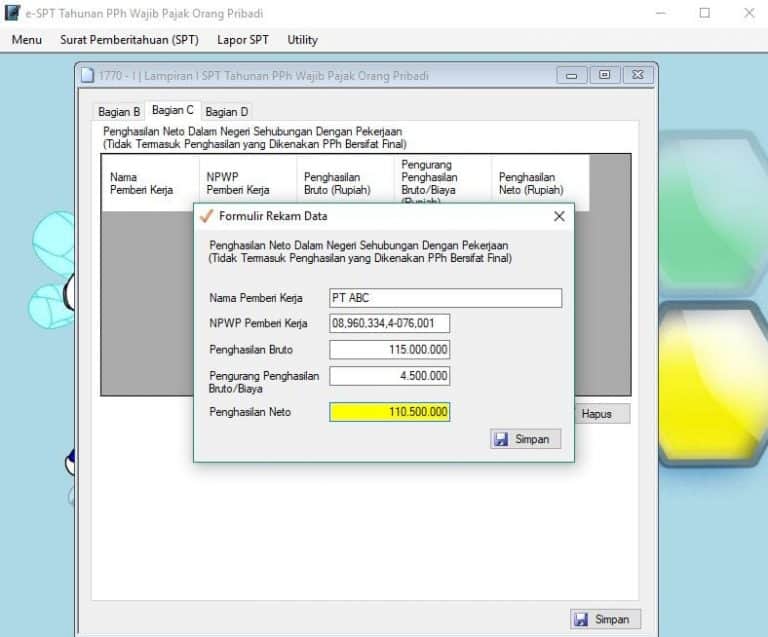Click the yellow Penghasilan Neto field

(389, 412)
